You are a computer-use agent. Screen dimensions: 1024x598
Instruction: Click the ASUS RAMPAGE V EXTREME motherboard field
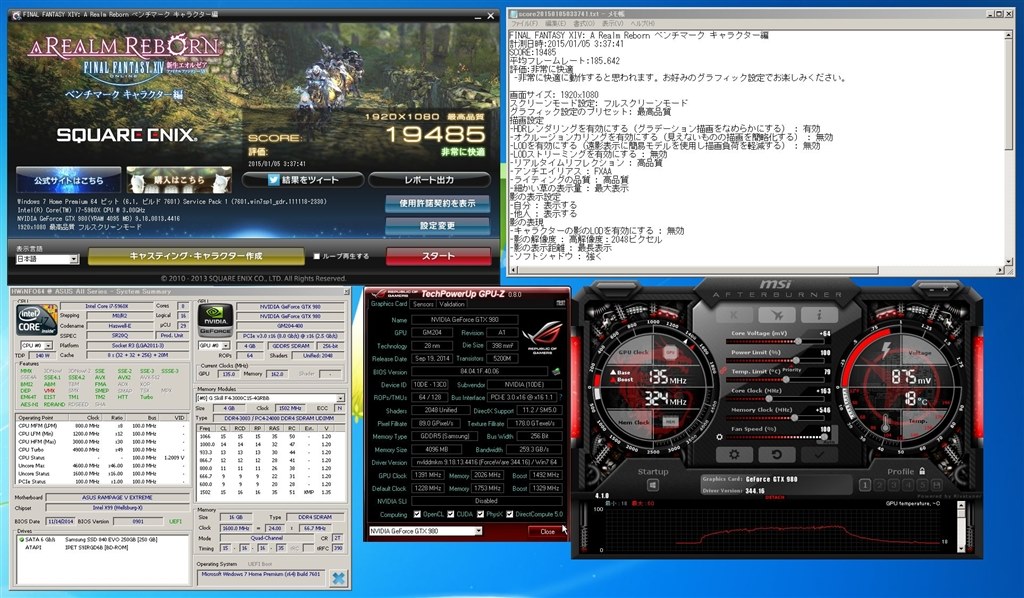pyautogui.click(x=117, y=497)
